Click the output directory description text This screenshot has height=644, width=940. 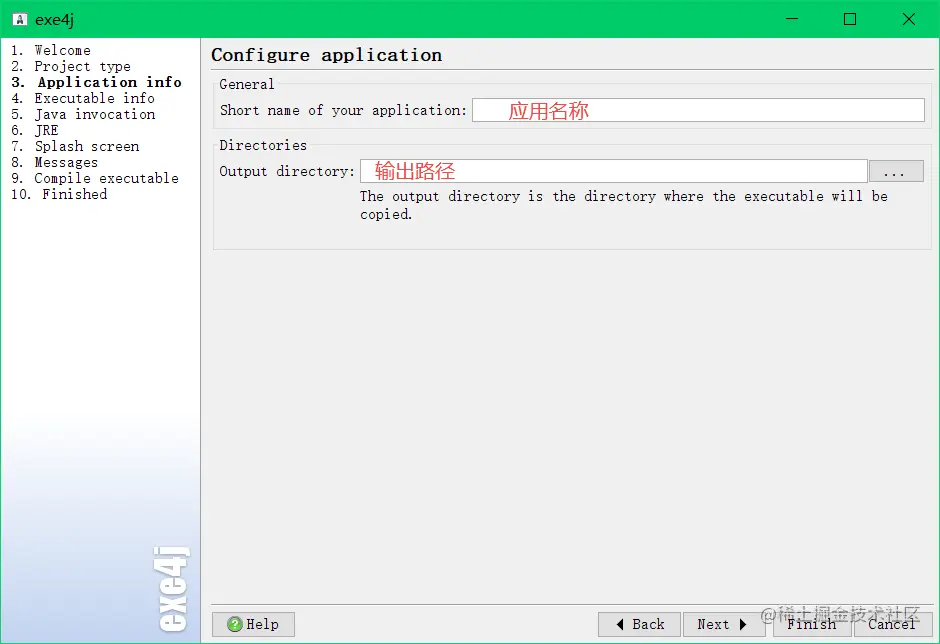(623, 205)
